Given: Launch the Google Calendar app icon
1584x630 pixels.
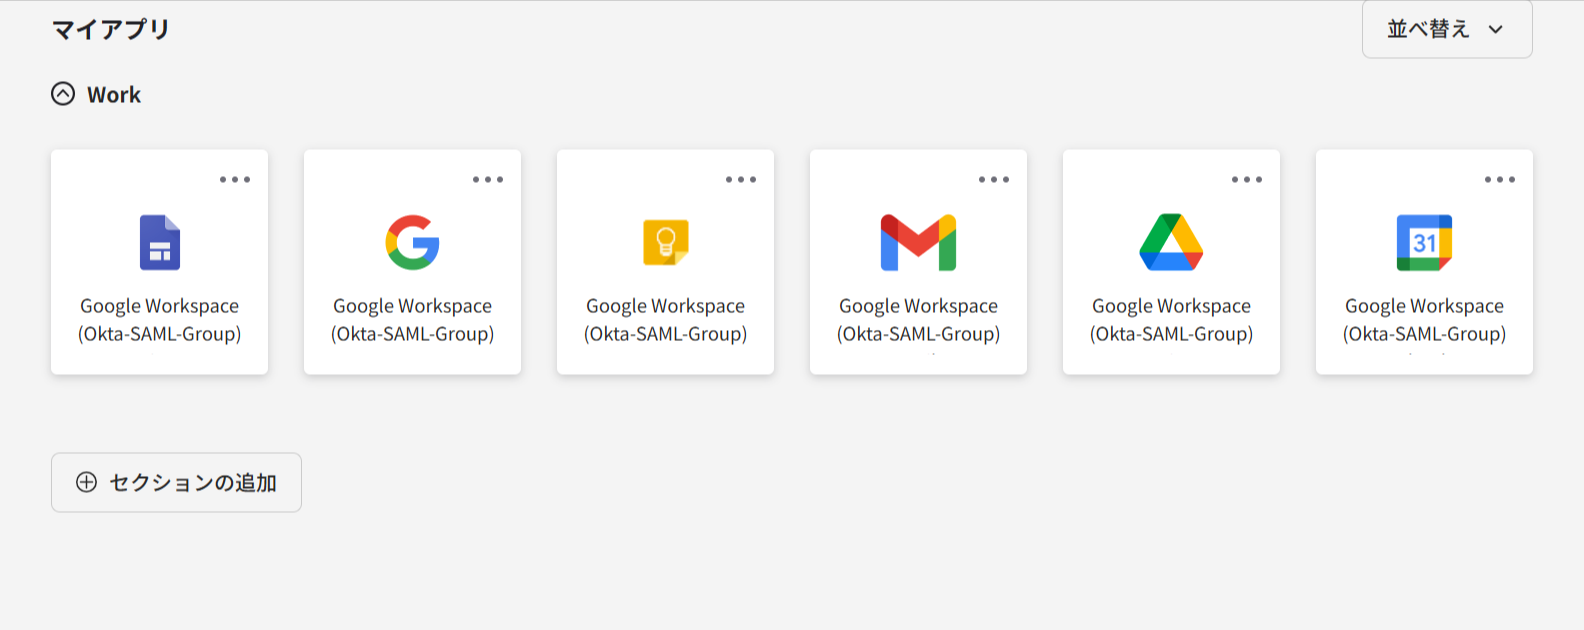Looking at the screenshot, I should (1424, 243).
